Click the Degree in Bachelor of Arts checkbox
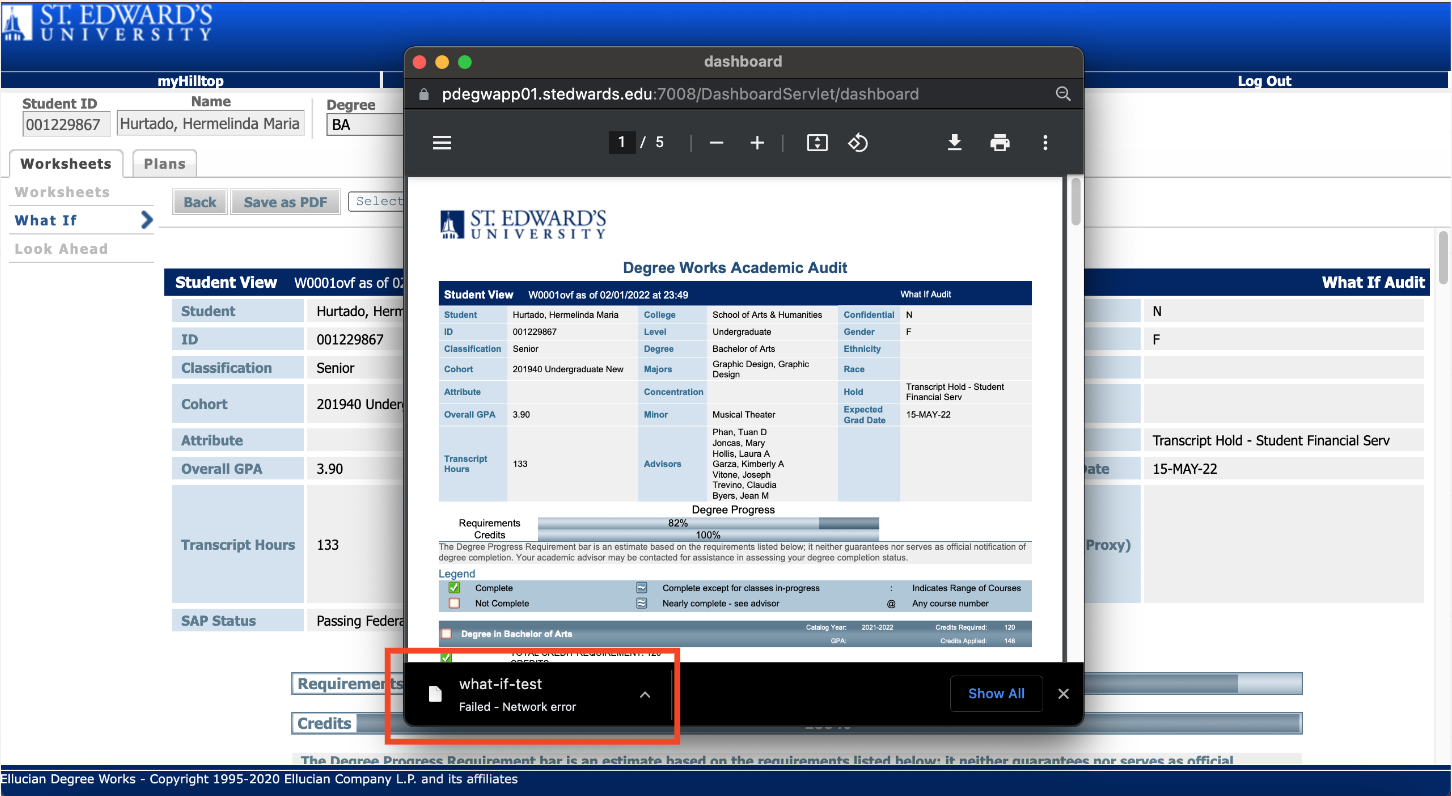The height and width of the screenshot is (796, 1452). click(446, 634)
